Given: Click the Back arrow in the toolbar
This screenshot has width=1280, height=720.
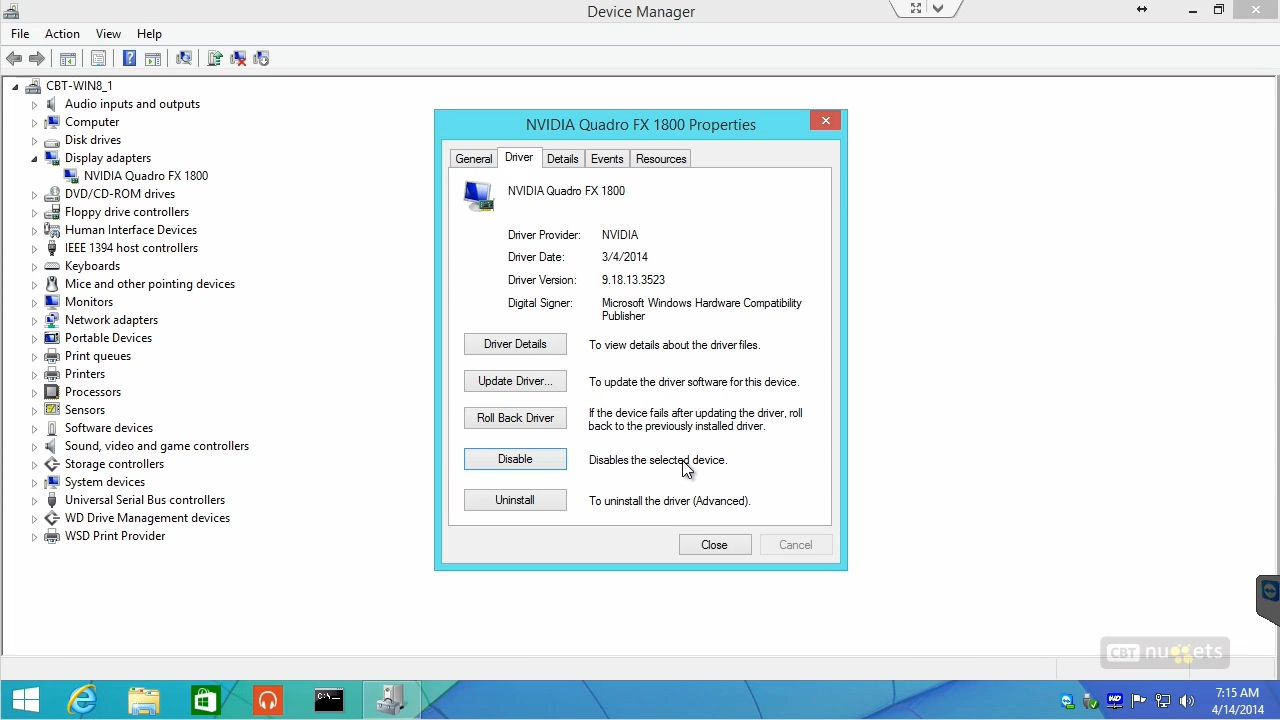Looking at the screenshot, I should tap(14, 59).
